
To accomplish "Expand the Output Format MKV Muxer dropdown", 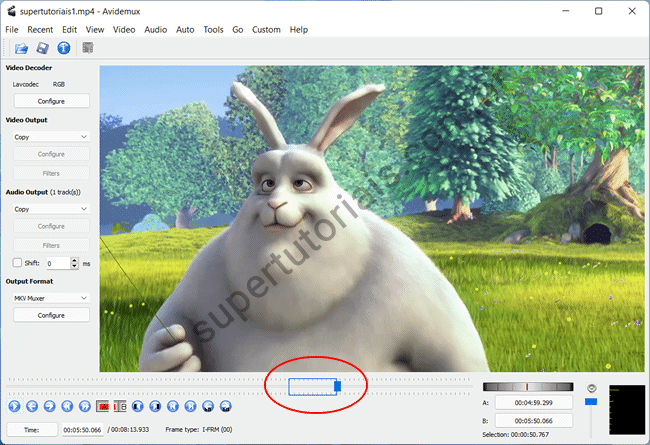I will (51, 297).
